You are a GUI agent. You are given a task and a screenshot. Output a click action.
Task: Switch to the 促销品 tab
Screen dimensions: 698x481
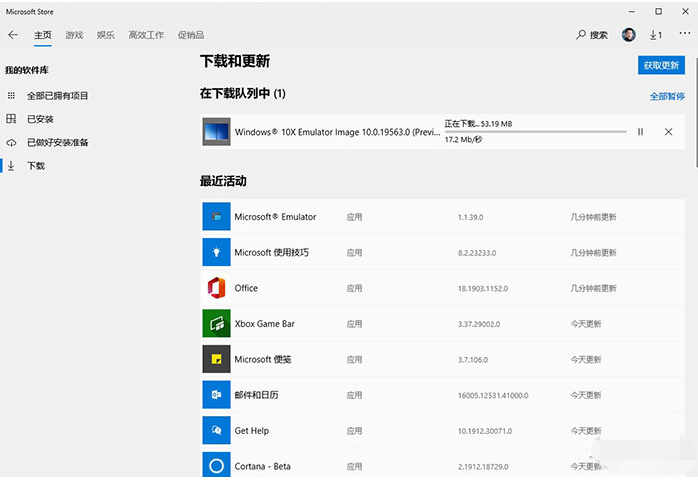pyautogui.click(x=191, y=35)
